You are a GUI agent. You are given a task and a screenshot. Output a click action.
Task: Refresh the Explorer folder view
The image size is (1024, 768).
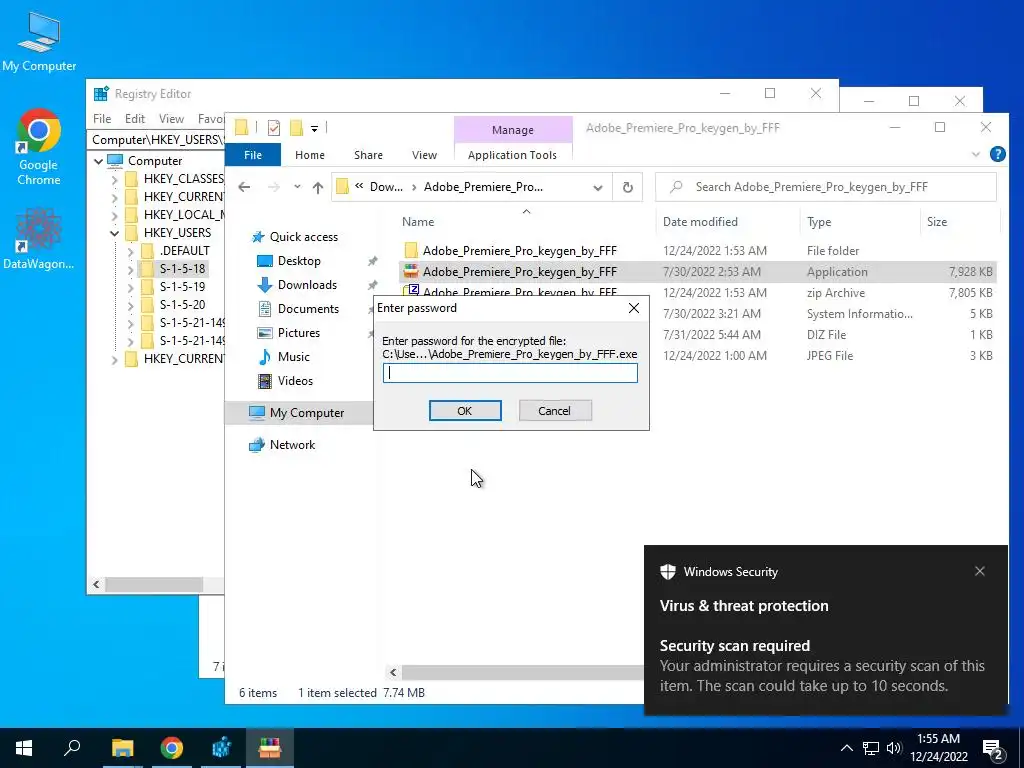628,187
